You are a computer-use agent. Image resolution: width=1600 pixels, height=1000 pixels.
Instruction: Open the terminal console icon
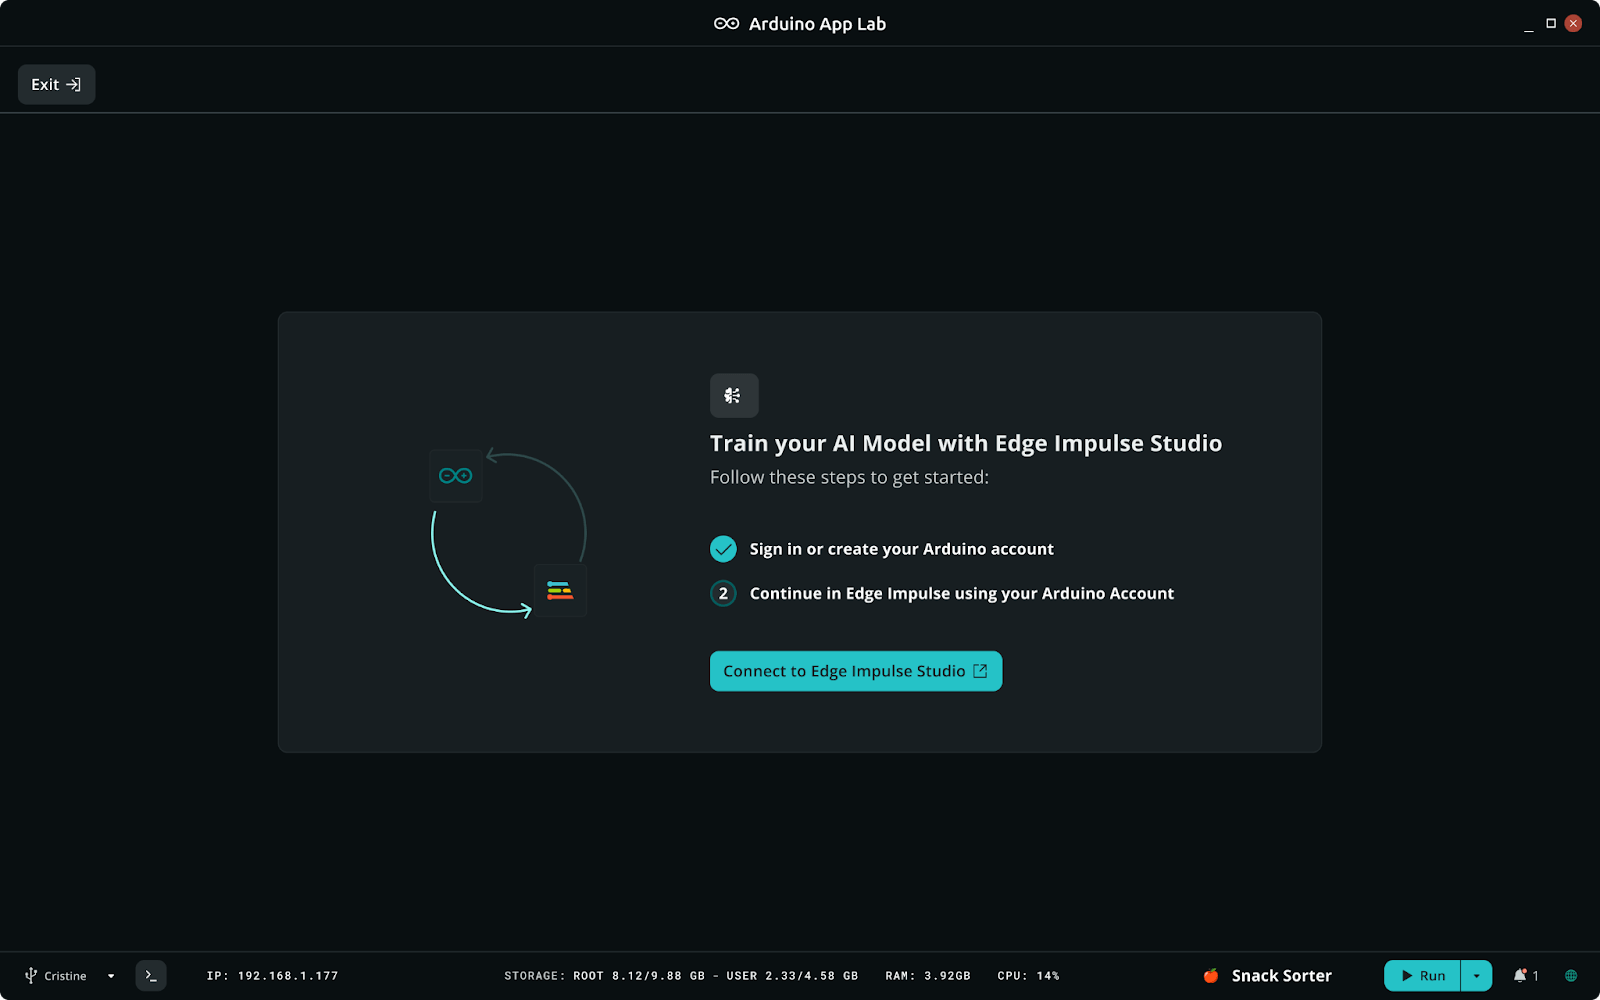[151, 975]
